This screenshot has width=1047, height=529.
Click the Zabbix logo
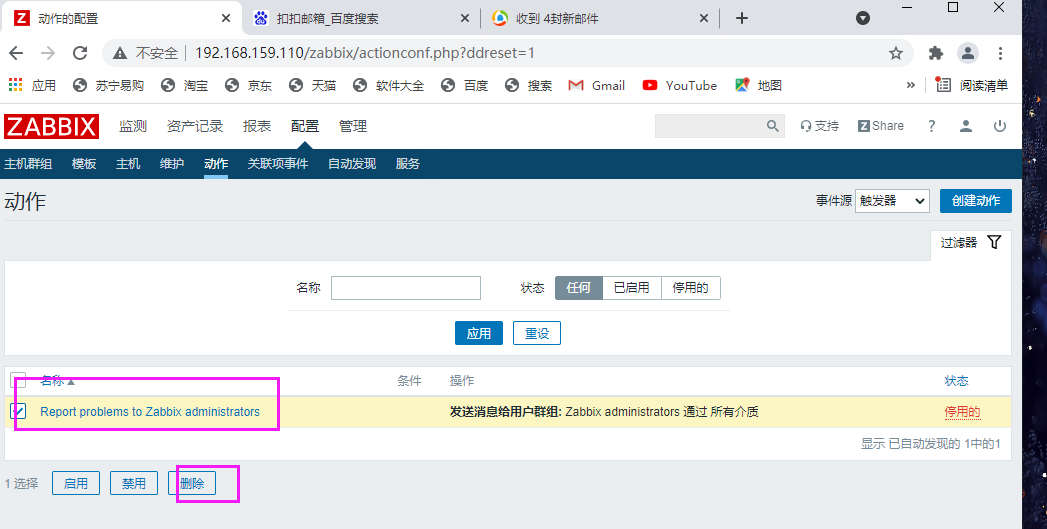[x=51, y=126]
